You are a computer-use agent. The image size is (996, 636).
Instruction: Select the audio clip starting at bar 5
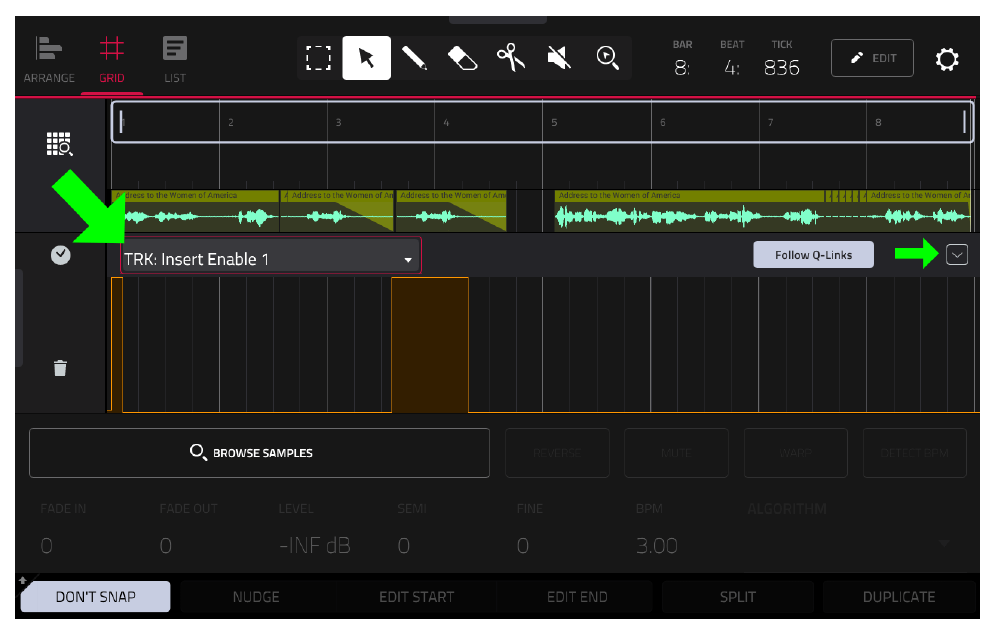coord(689,210)
